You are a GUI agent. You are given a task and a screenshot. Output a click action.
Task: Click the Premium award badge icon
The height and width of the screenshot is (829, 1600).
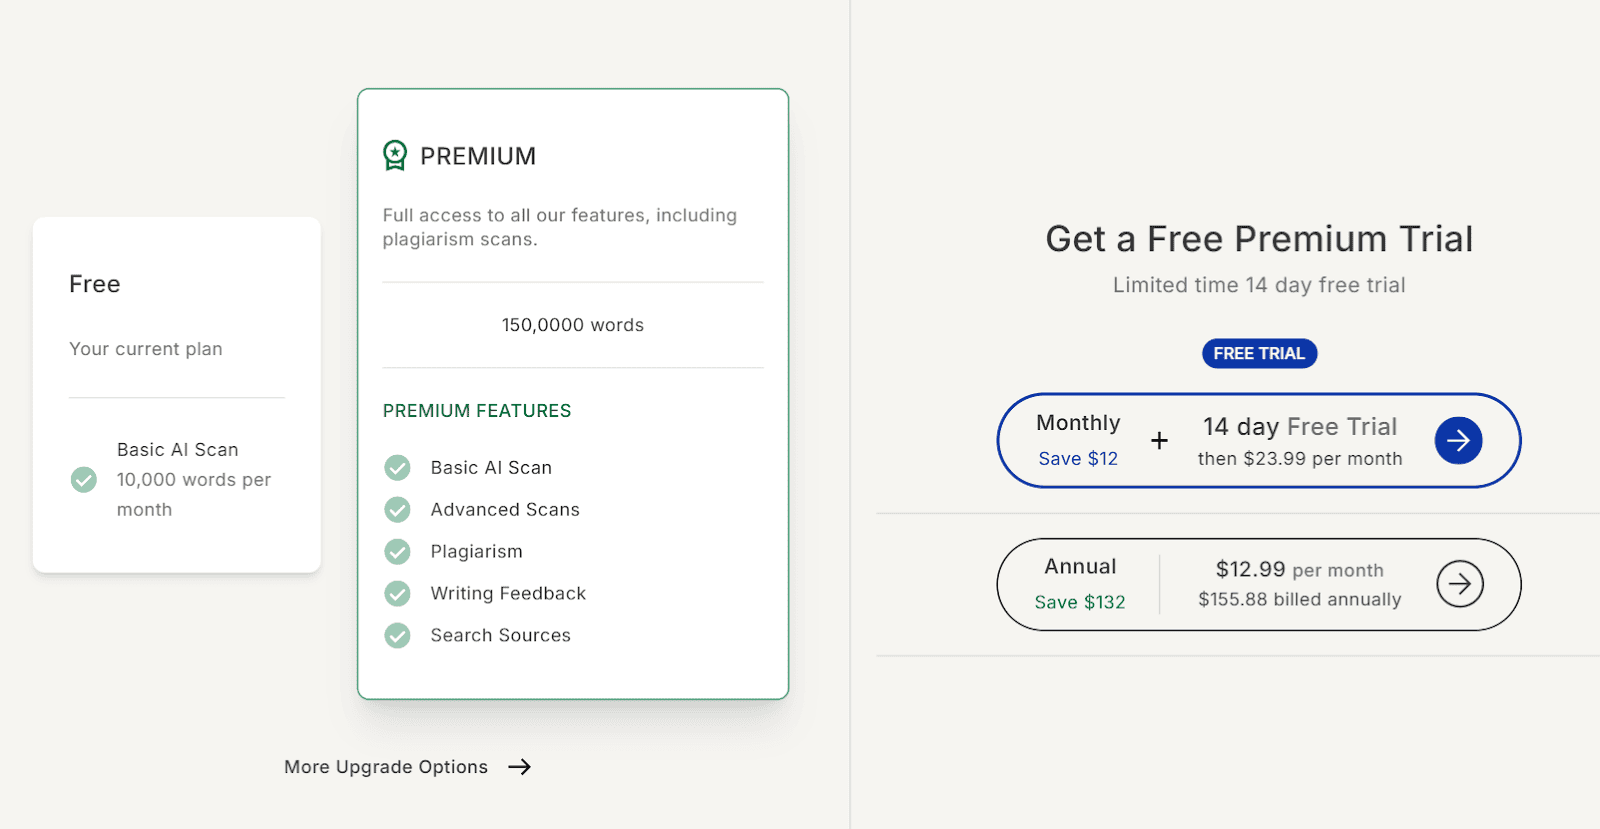(395, 155)
